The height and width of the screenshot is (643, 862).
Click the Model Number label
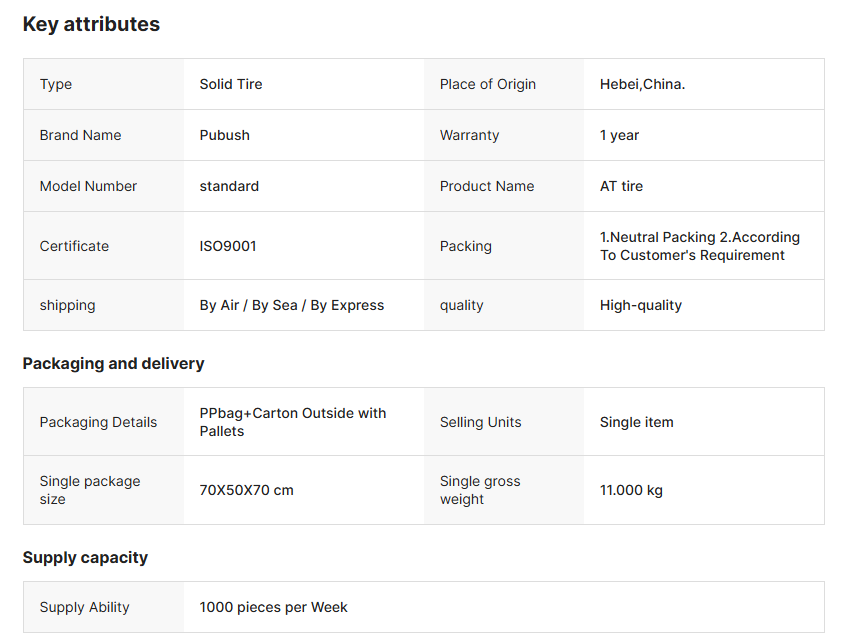(x=88, y=186)
